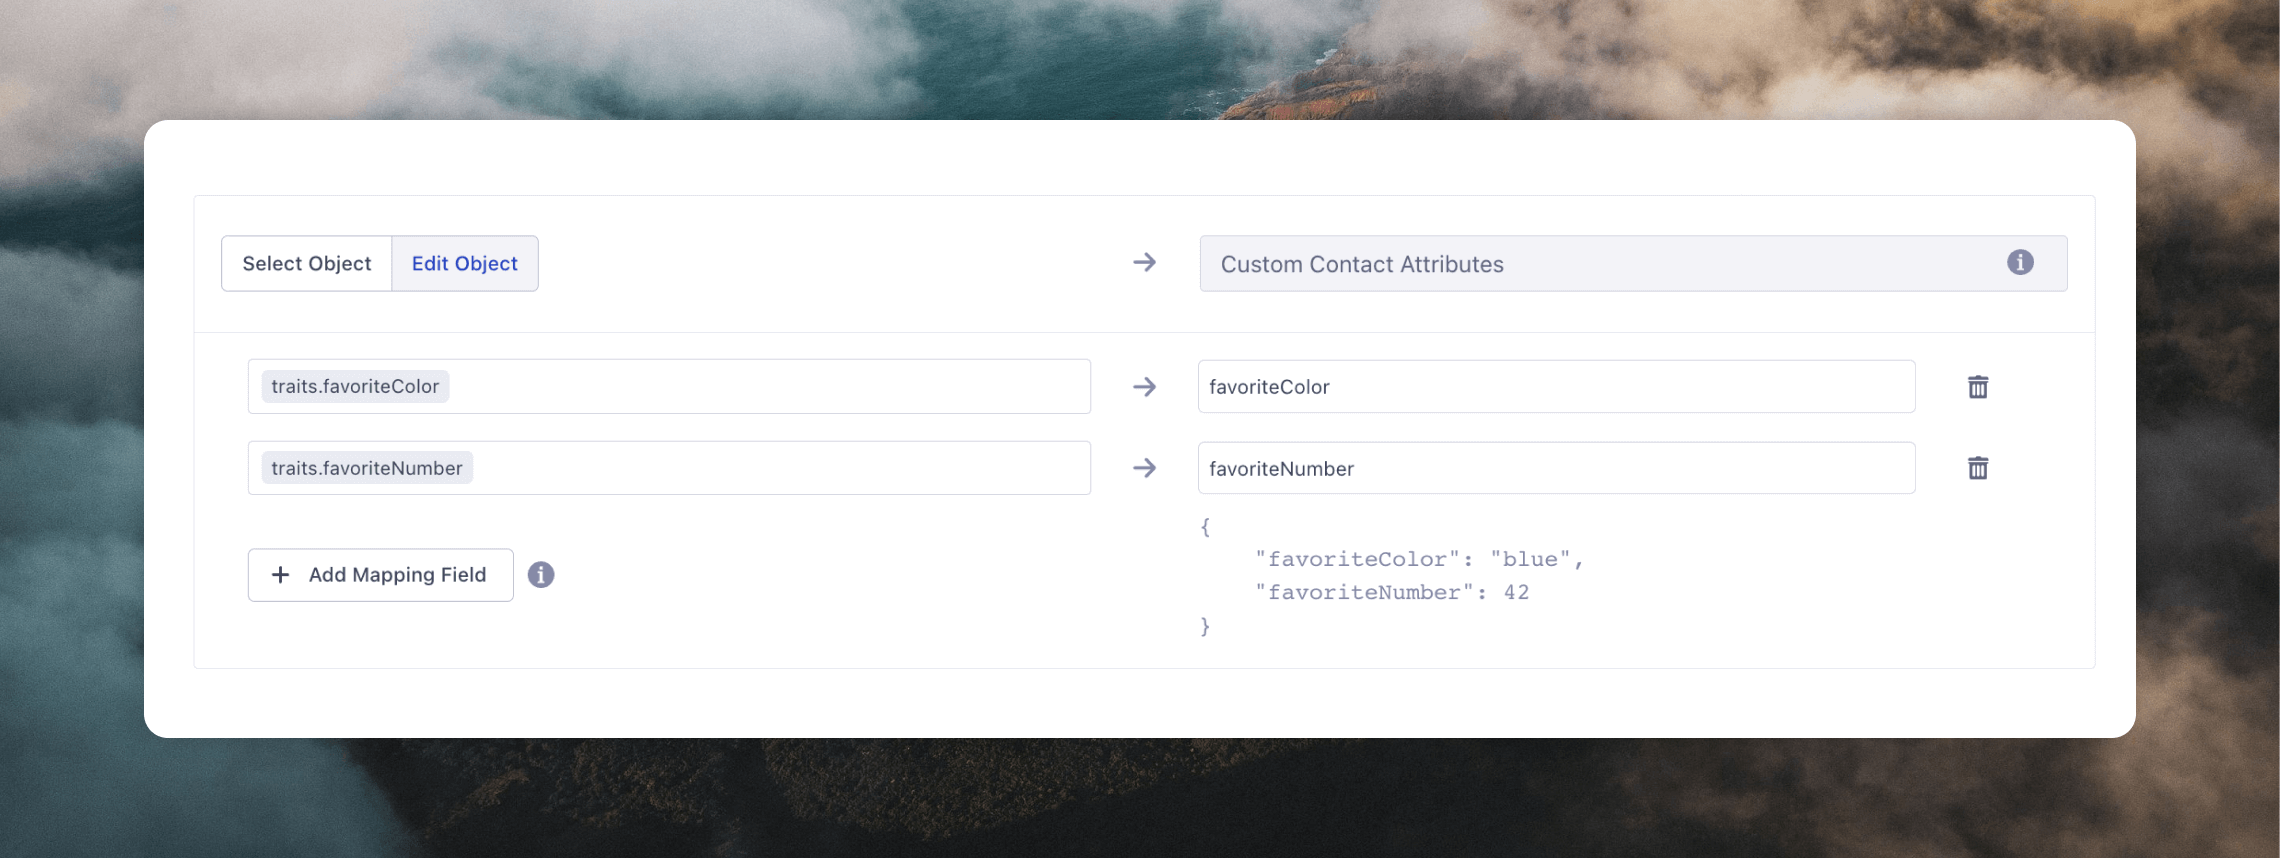This screenshot has width=2280, height=858.
Task: Click the "blue" value in JSON preview
Action: click(1530, 560)
